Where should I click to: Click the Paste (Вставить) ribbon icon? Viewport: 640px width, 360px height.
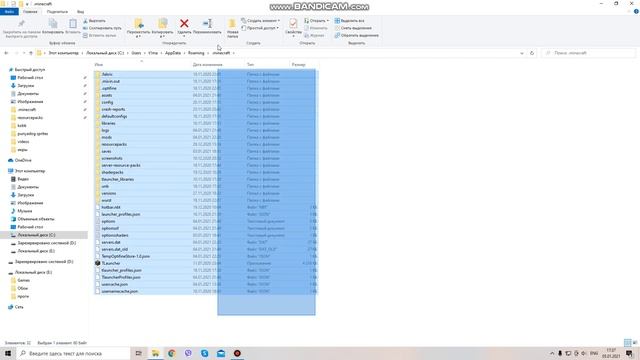click(73, 24)
